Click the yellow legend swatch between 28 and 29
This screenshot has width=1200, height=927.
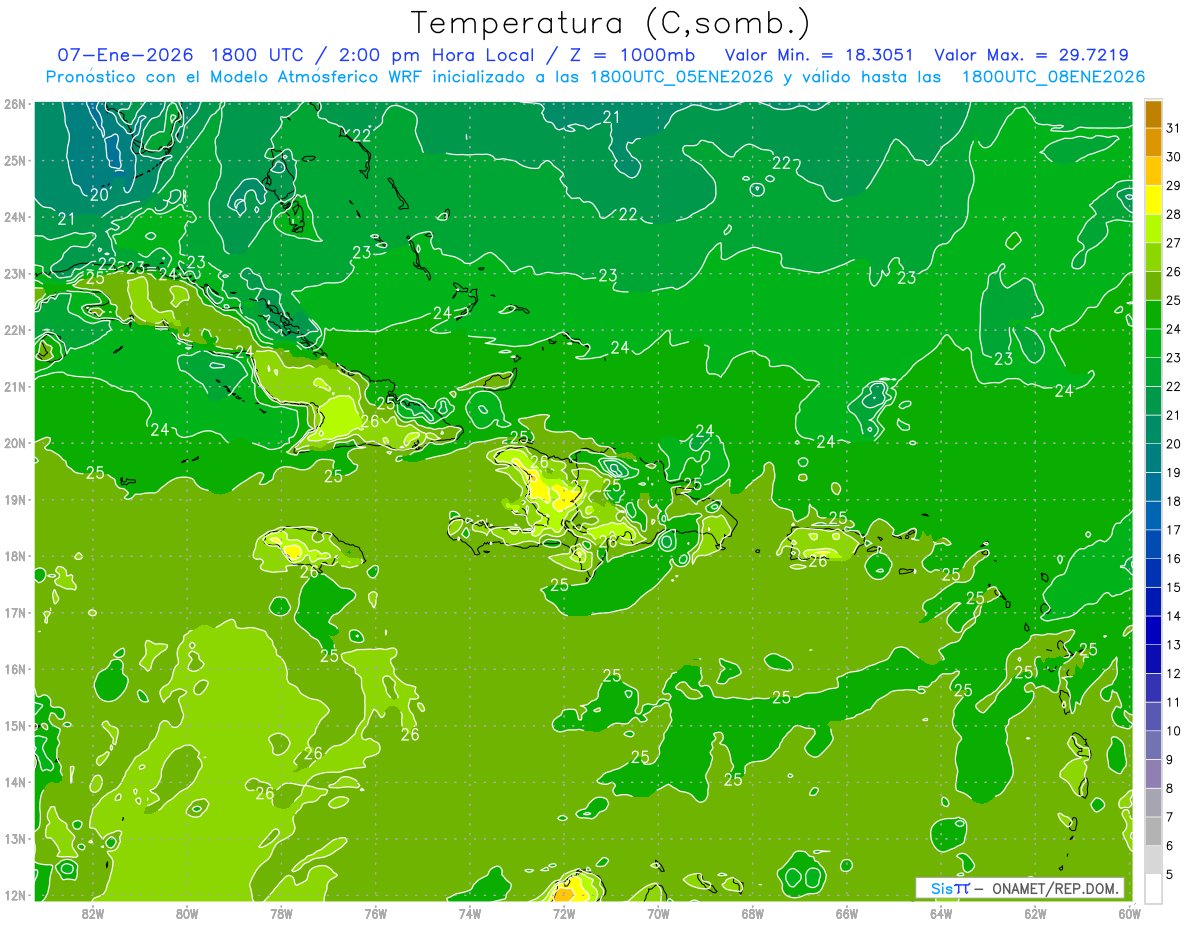coord(1153,199)
